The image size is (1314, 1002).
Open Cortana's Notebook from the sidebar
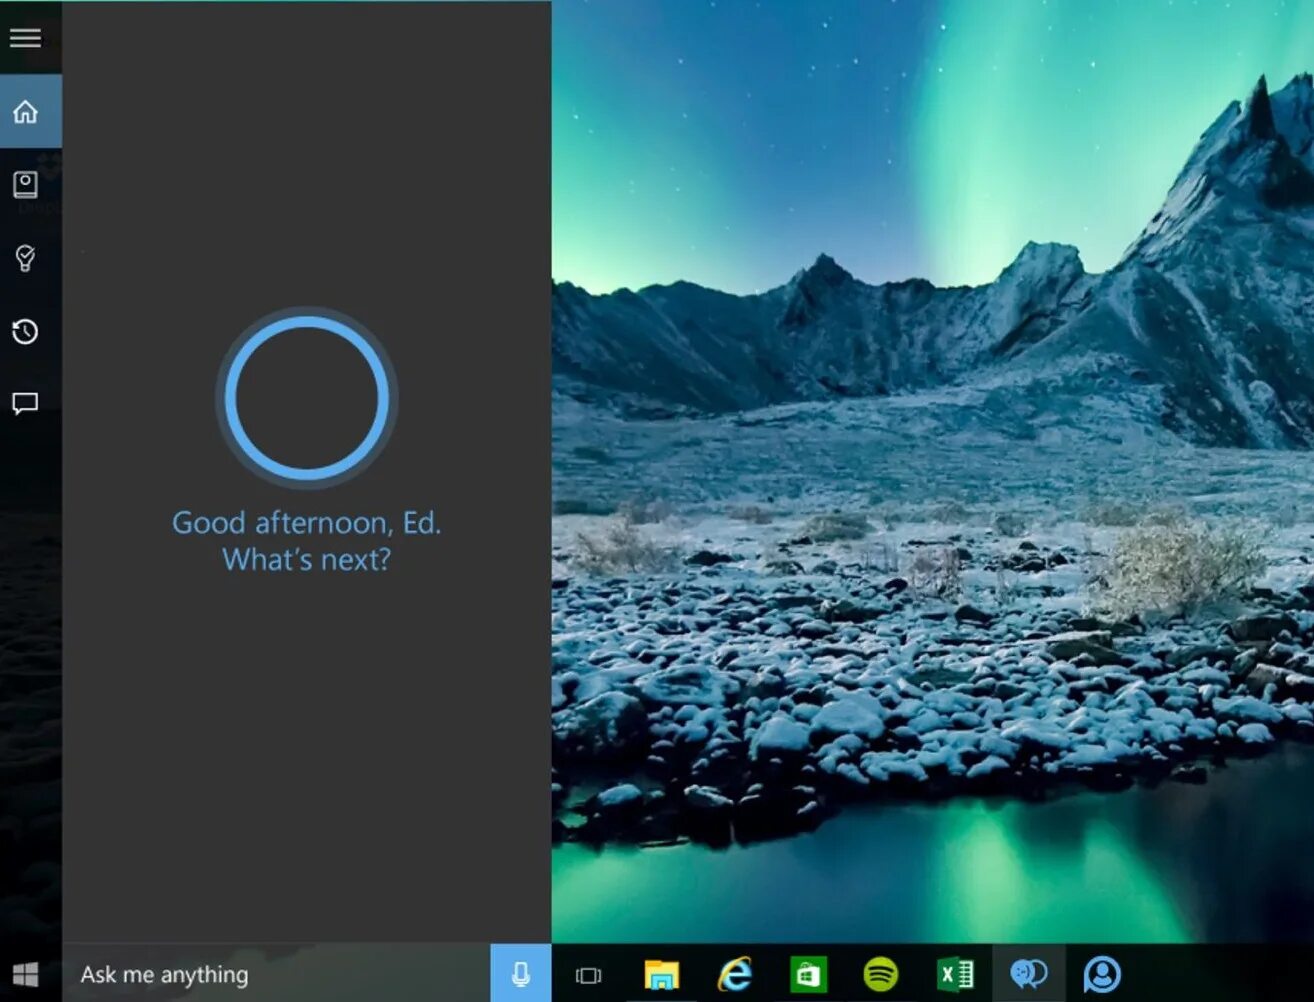click(24, 185)
